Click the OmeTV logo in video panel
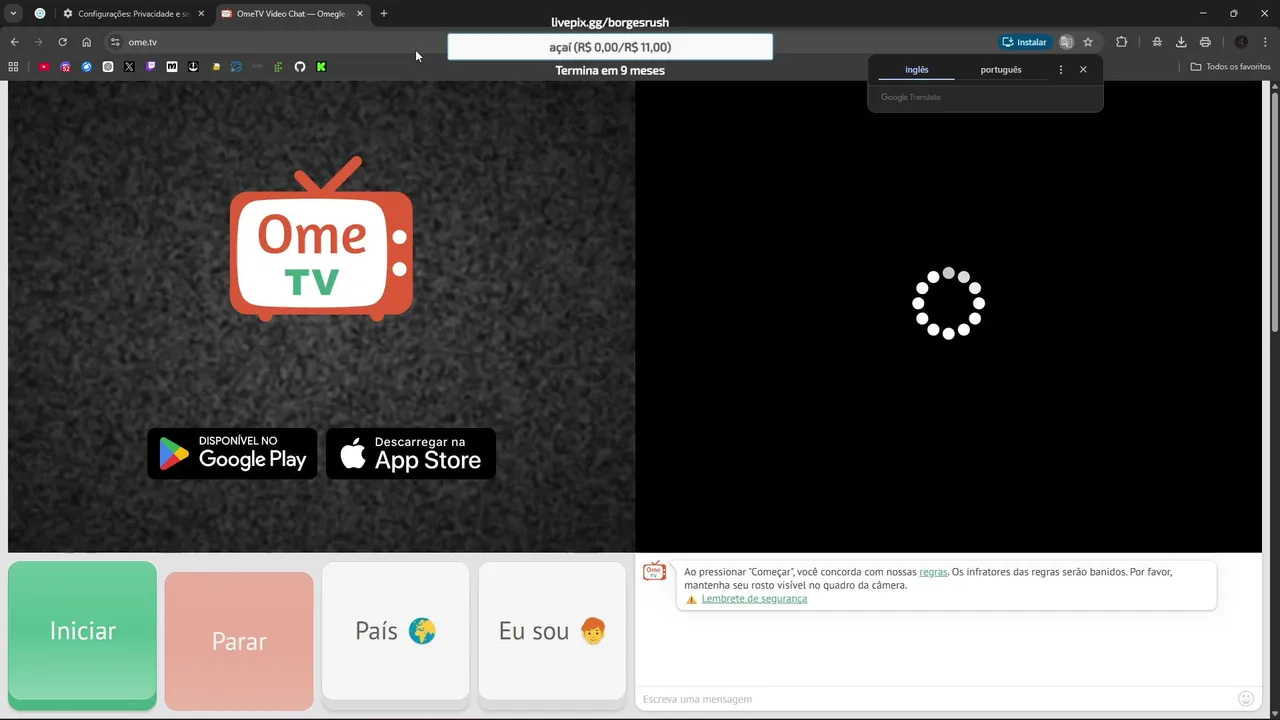The image size is (1280, 720). (x=321, y=239)
